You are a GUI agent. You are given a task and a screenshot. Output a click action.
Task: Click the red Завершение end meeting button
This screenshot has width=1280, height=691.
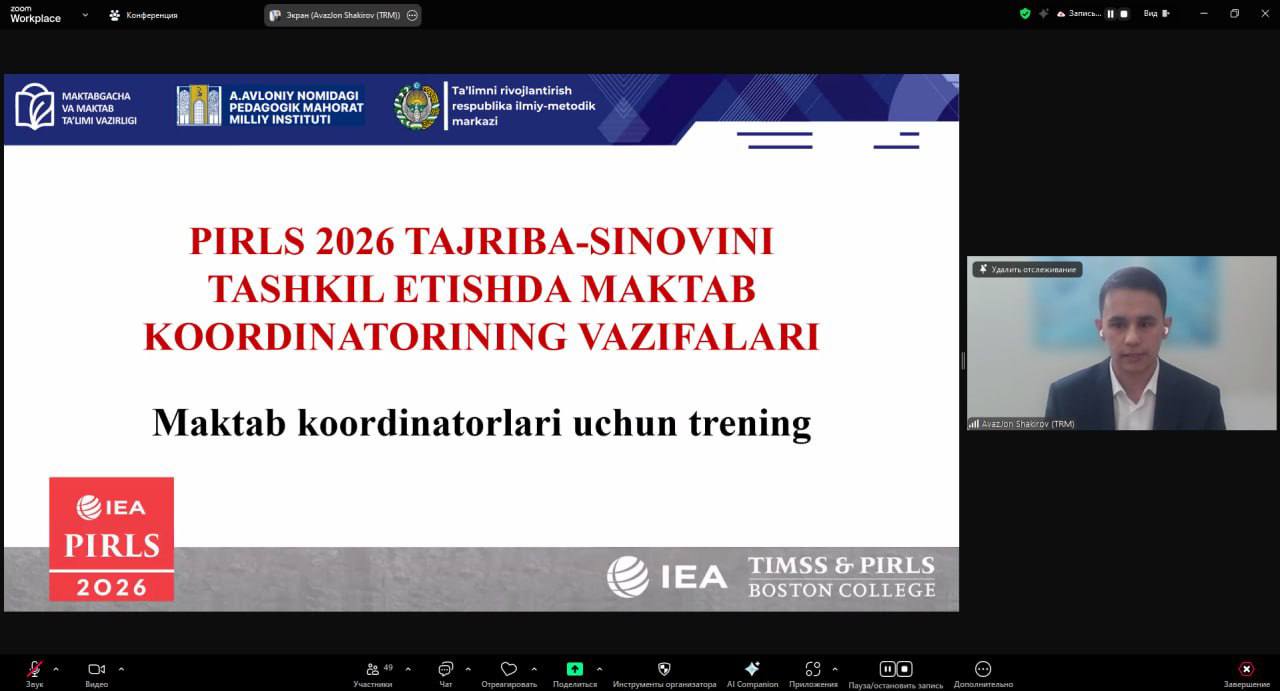click(1246, 669)
